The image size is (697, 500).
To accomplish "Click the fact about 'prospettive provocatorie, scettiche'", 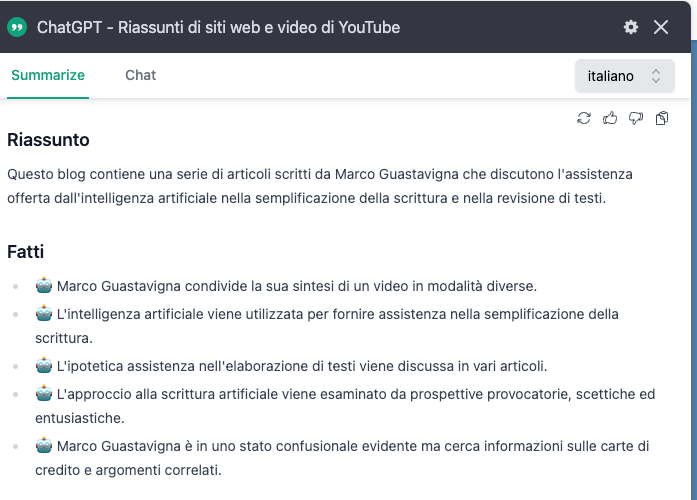I will click(x=350, y=406).
